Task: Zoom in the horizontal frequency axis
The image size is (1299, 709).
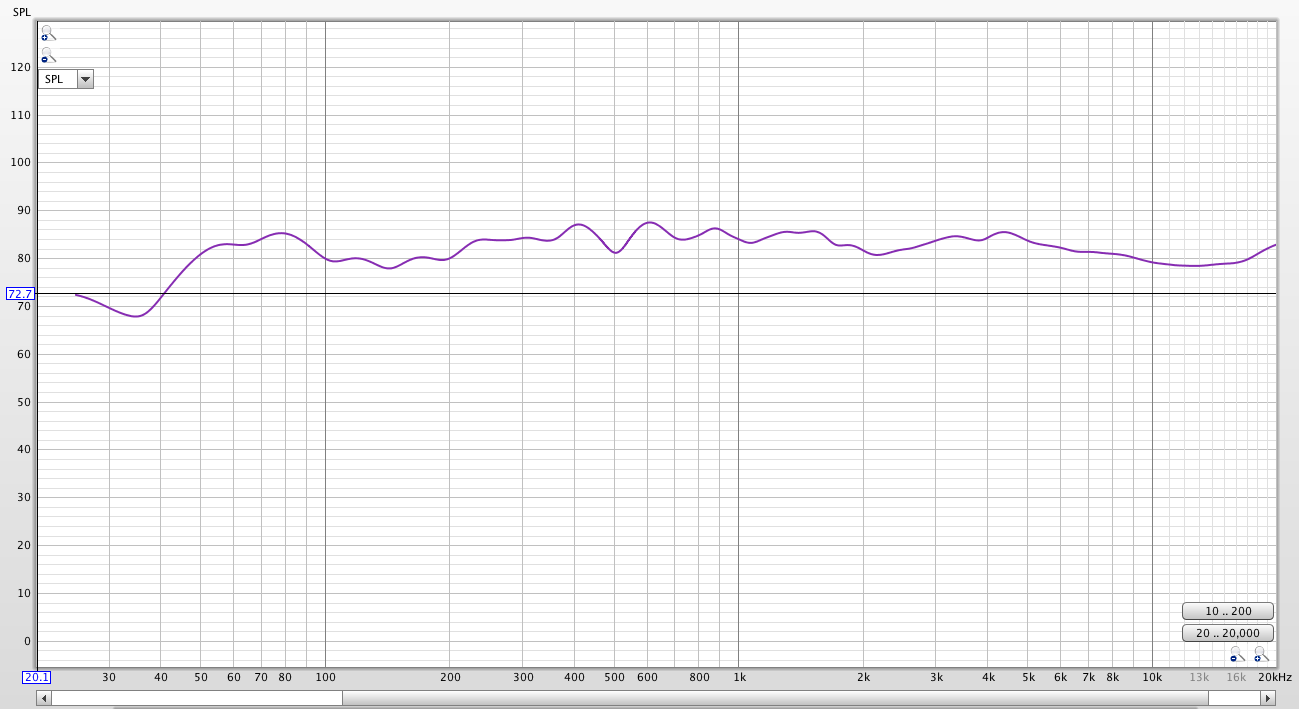Action: click(x=1261, y=654)
